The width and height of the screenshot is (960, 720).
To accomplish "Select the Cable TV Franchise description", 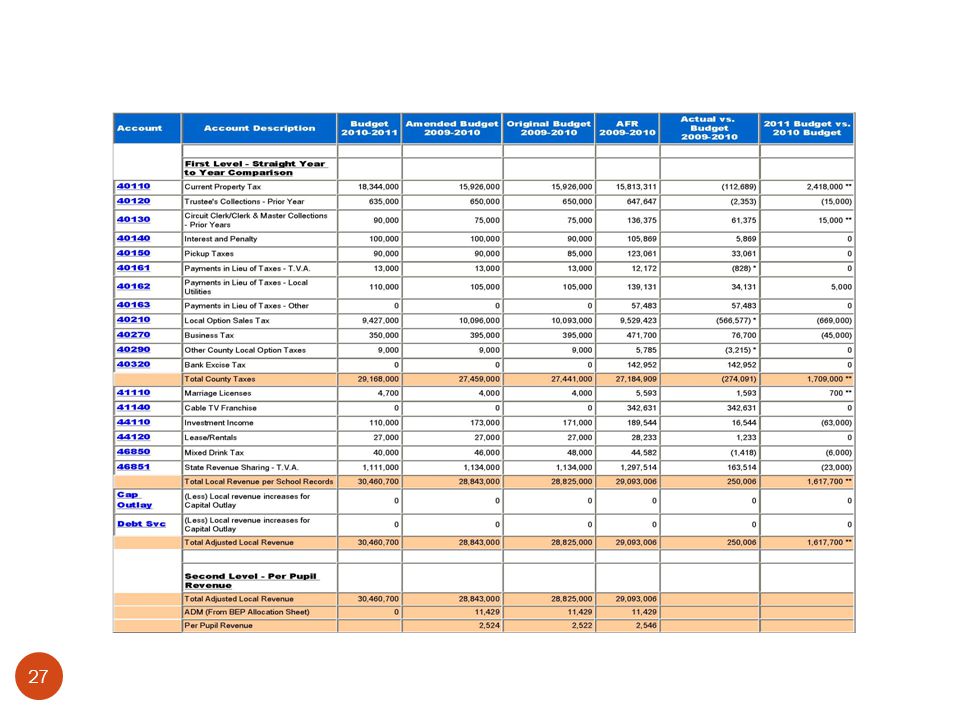I will tap(220, 408).
